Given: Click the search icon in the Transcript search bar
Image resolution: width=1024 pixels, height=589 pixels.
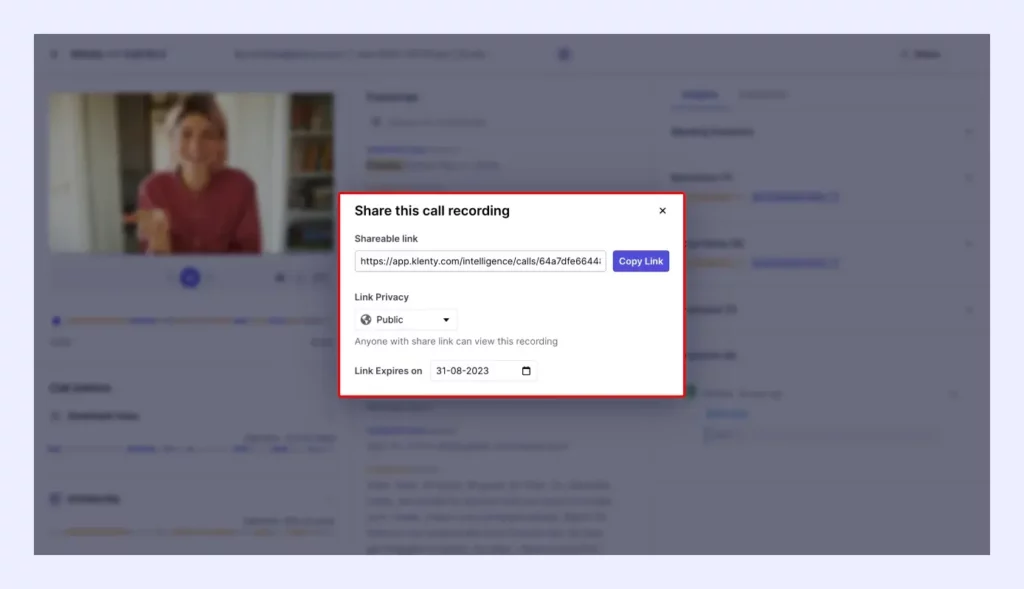Looking at the screenshot, I should point(378,120).
